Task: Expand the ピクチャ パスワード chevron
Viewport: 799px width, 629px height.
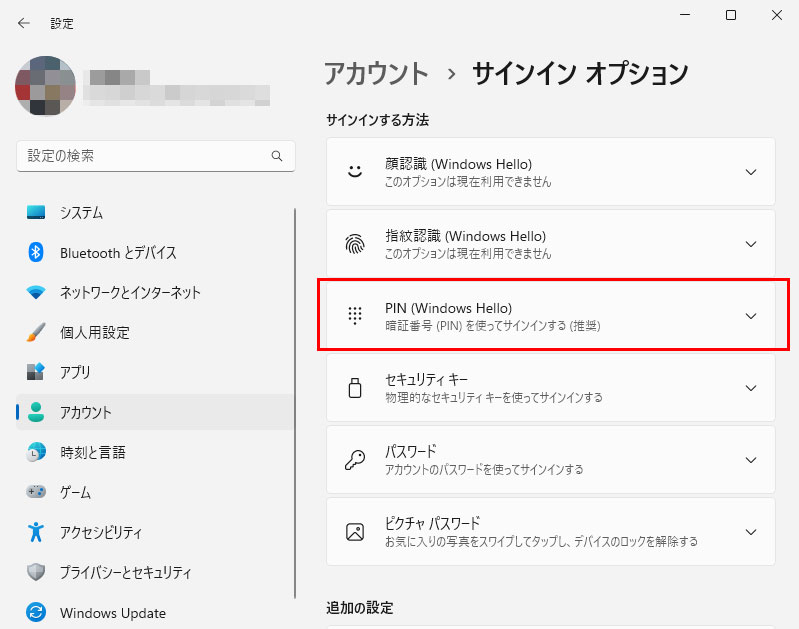Action: pos(751,532)
